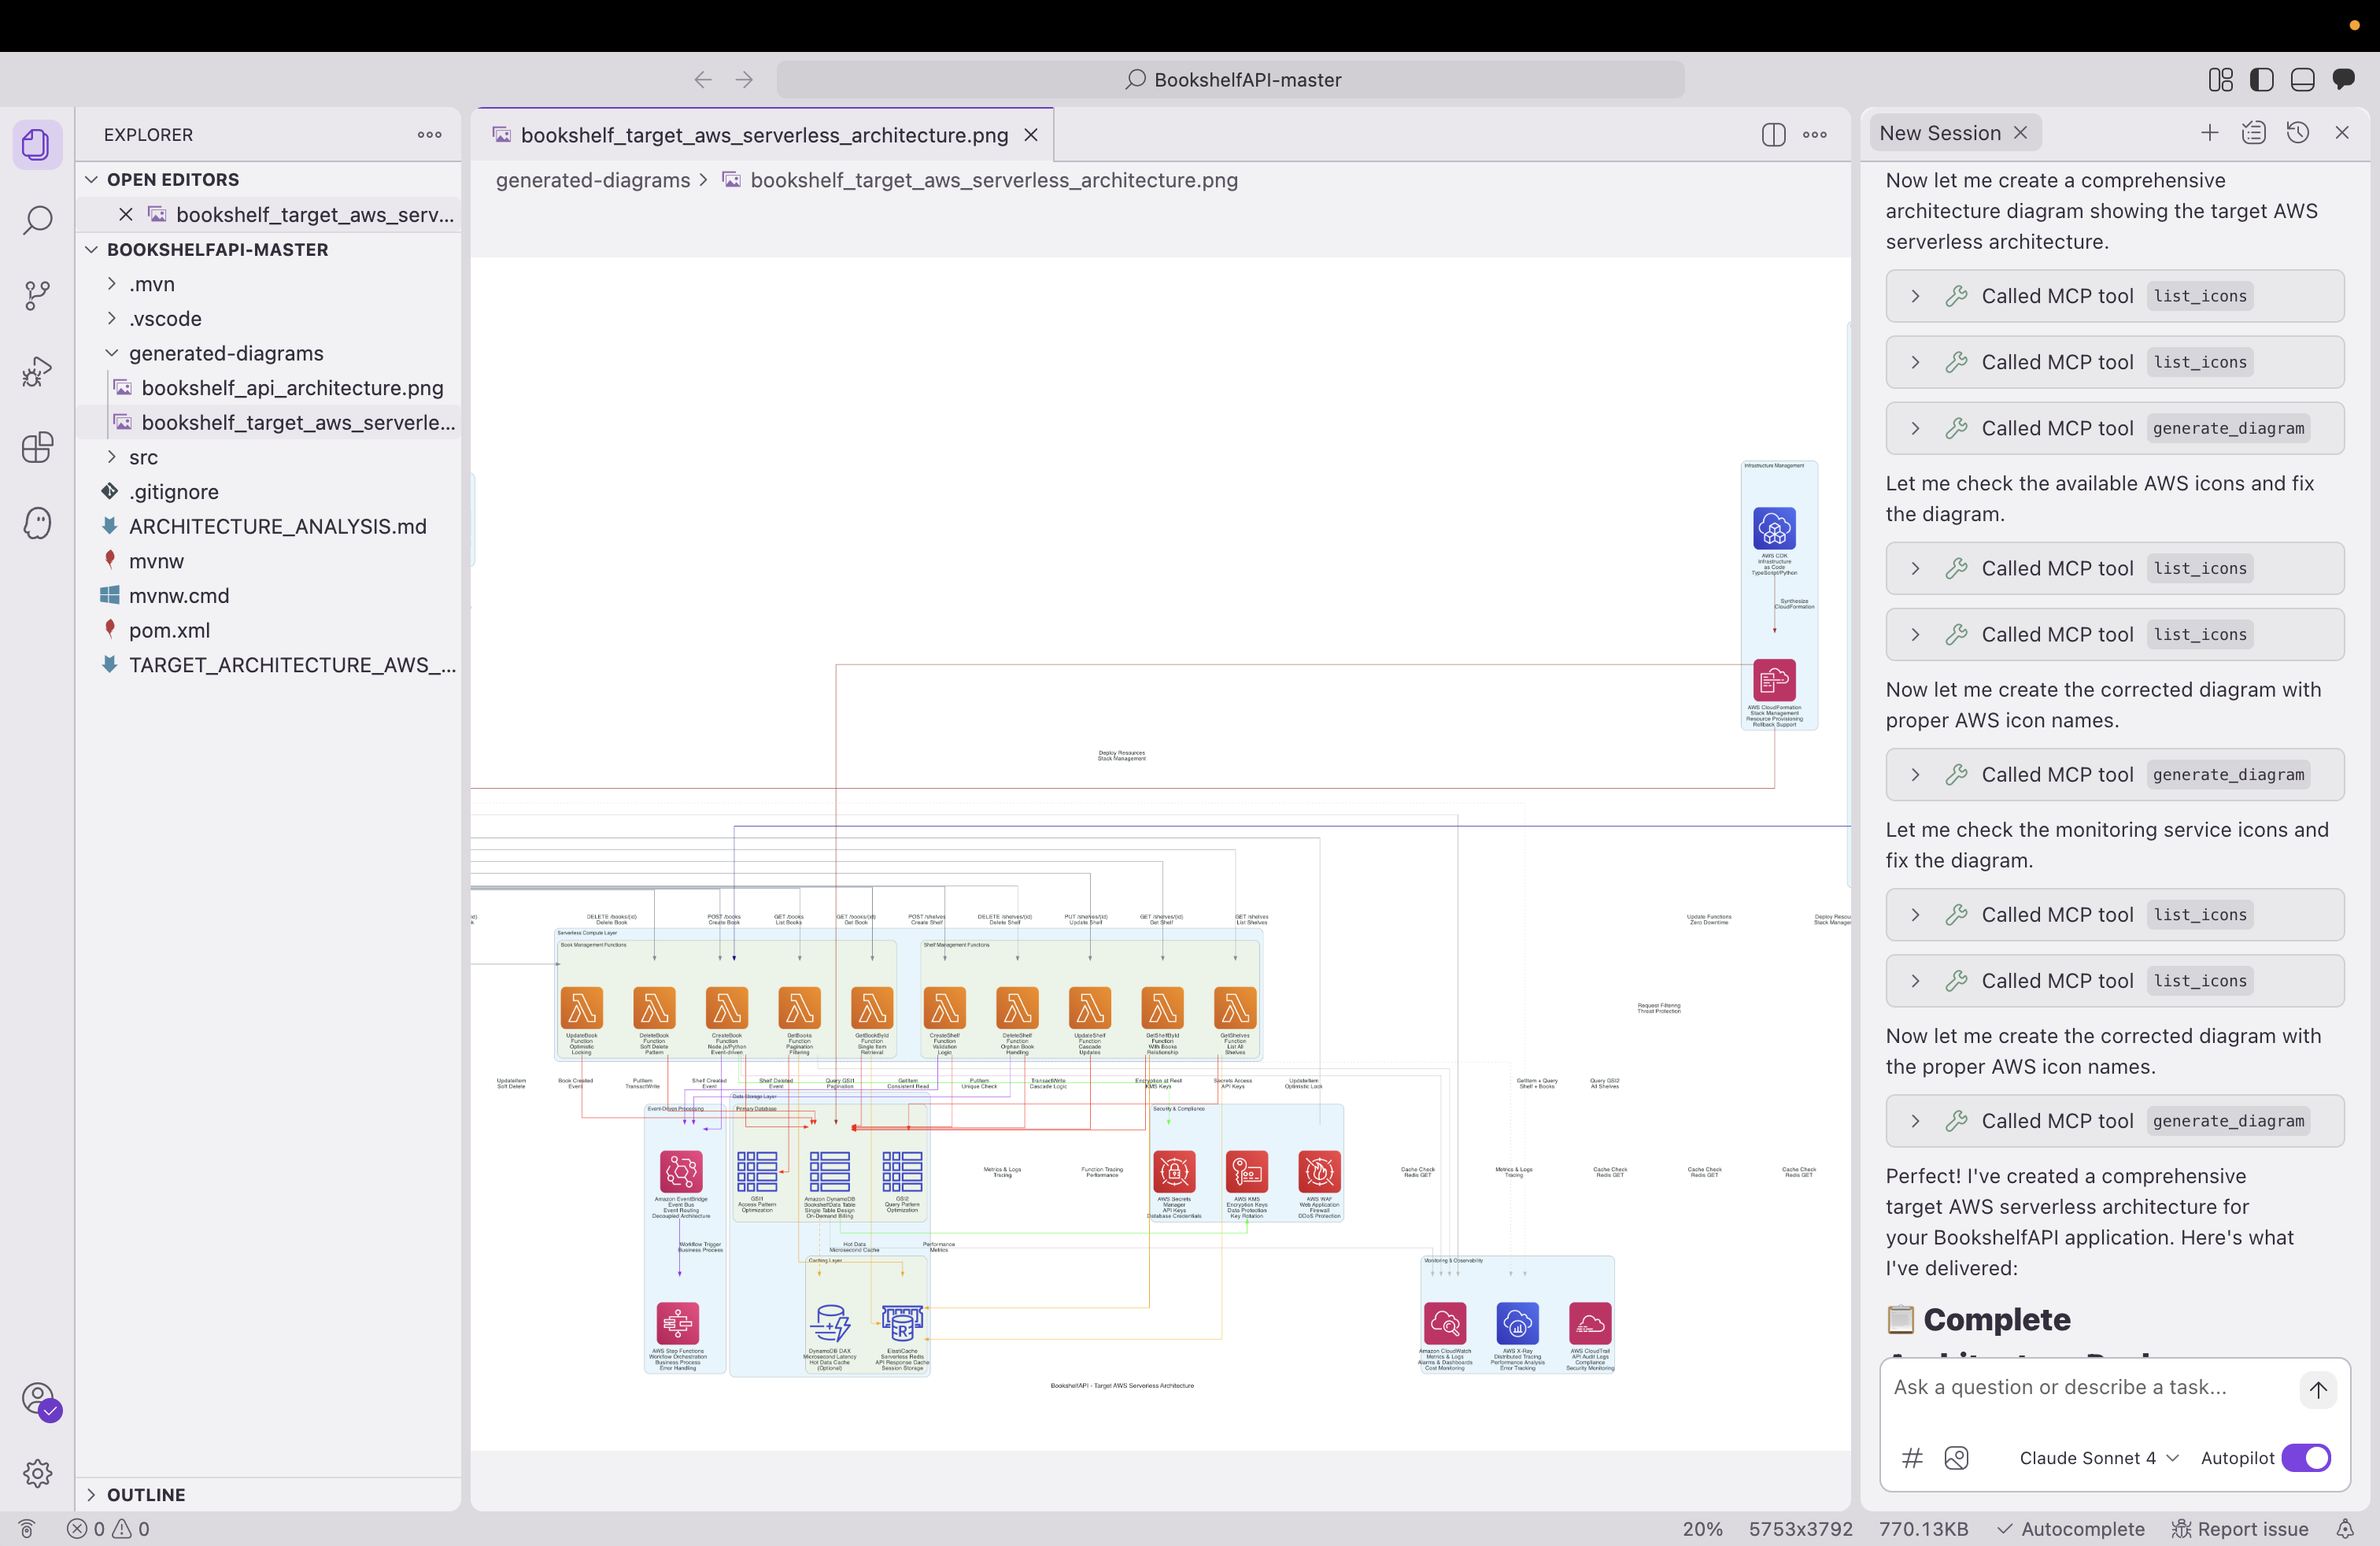Open the Extensions view

pos(37,447)
